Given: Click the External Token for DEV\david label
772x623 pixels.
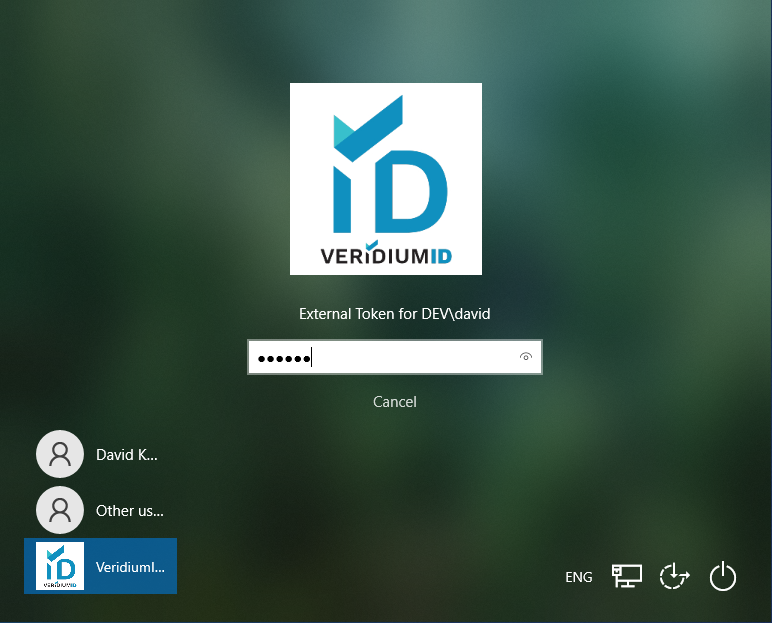Looking at the screenshot, I should pos(395,314).
